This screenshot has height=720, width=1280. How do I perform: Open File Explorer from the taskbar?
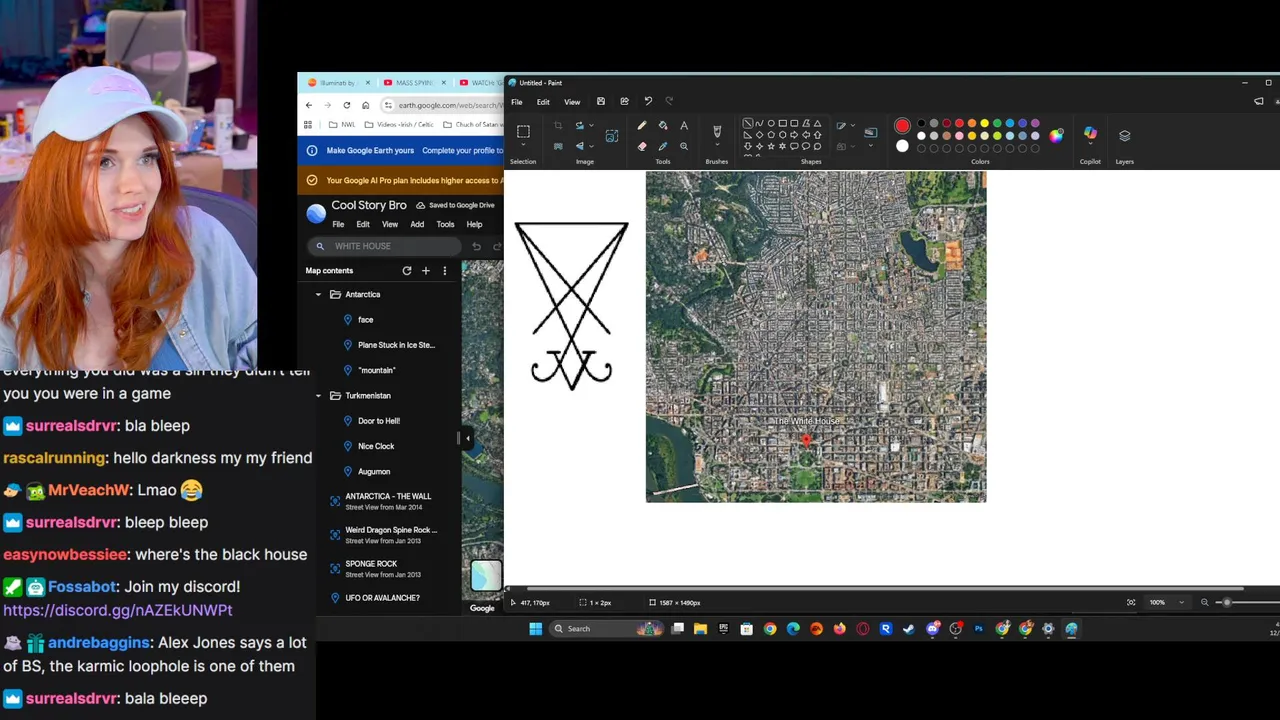tap(700, 629)
